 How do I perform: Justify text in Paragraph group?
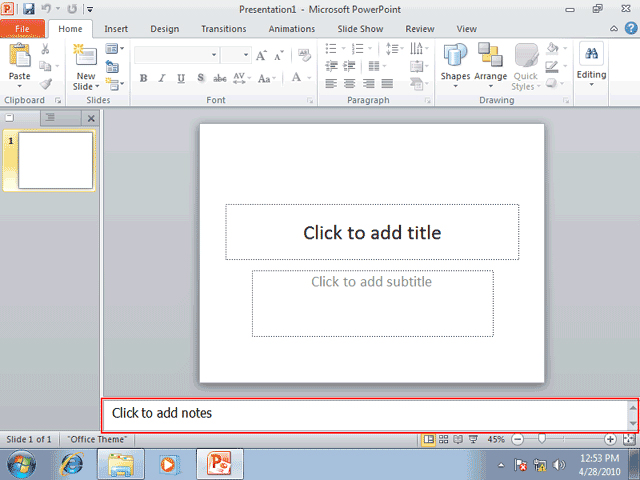click(x=387, y=84)
